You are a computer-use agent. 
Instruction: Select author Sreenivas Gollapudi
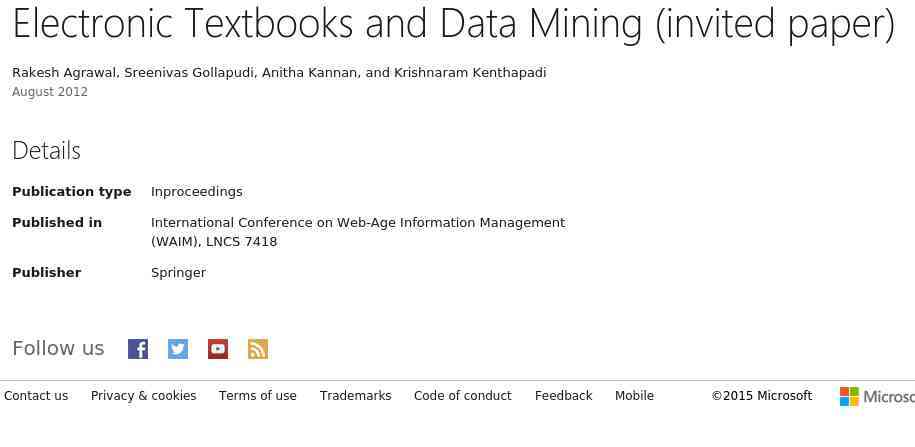(x=190, y=73)
